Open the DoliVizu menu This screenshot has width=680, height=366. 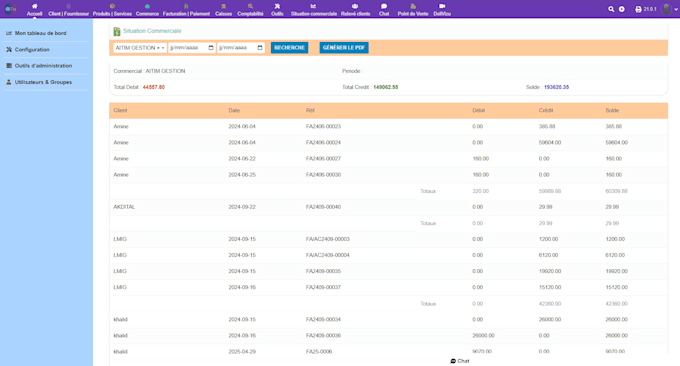[442, 10]
